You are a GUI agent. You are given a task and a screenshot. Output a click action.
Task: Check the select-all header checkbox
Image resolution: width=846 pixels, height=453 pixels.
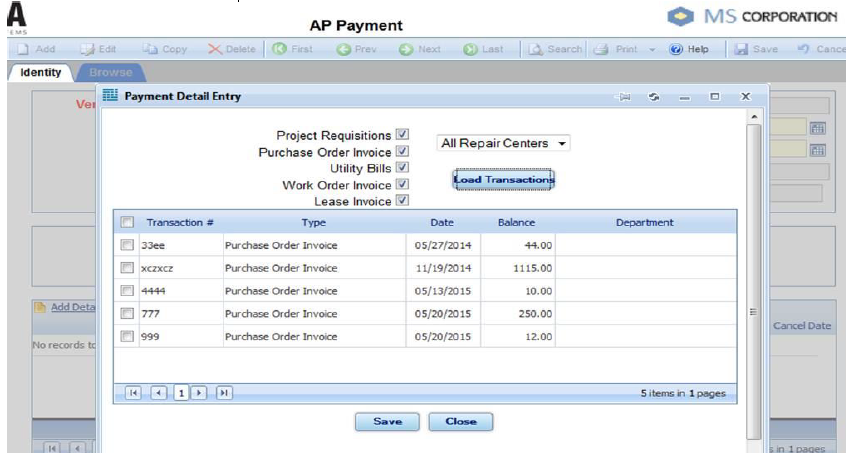pos(127,222)
